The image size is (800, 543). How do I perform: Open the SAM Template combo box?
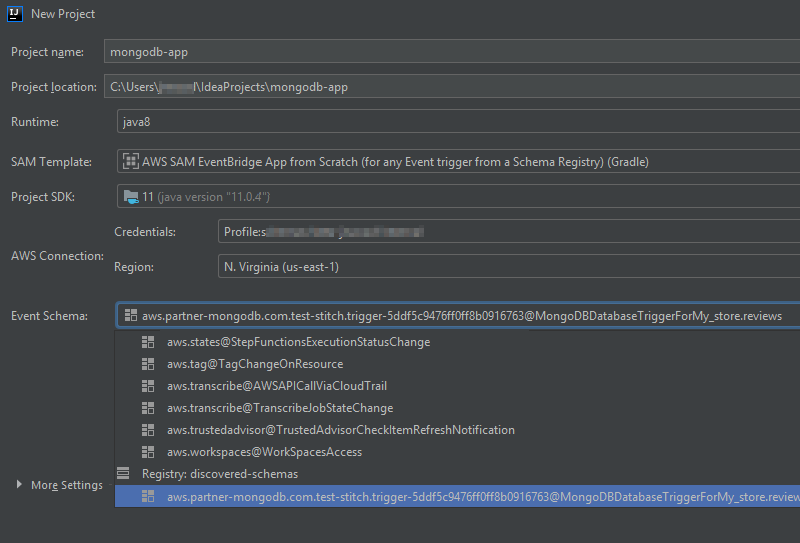coord(458,162)
